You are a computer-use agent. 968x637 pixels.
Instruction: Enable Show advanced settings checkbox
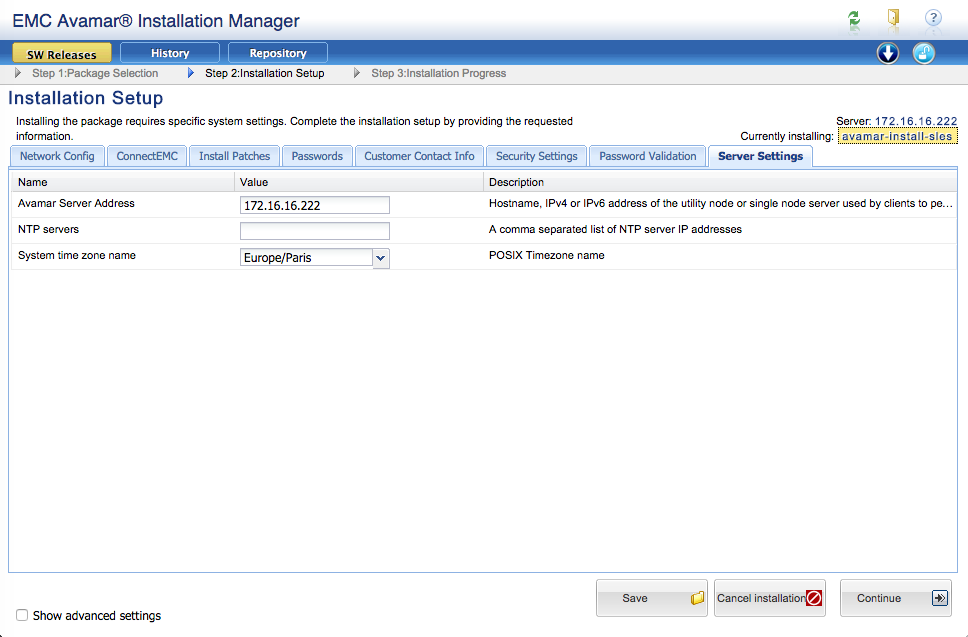click(x=22, y=615)
